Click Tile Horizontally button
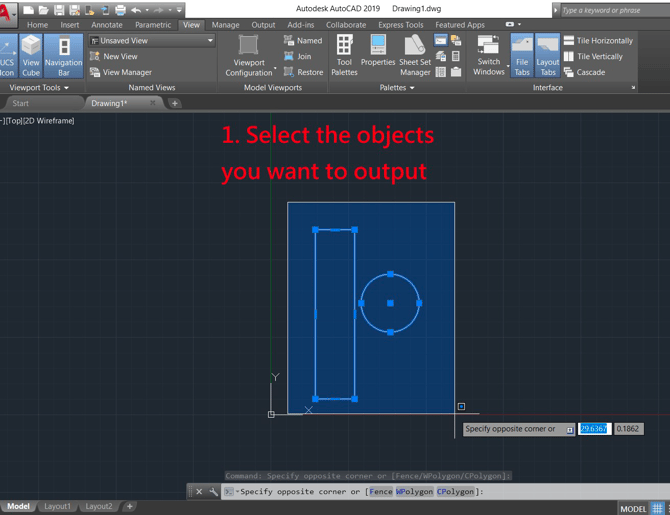Image resolution: width=670 pixels, height=515 pixels. pyautogui.click(x=598, y=41)
